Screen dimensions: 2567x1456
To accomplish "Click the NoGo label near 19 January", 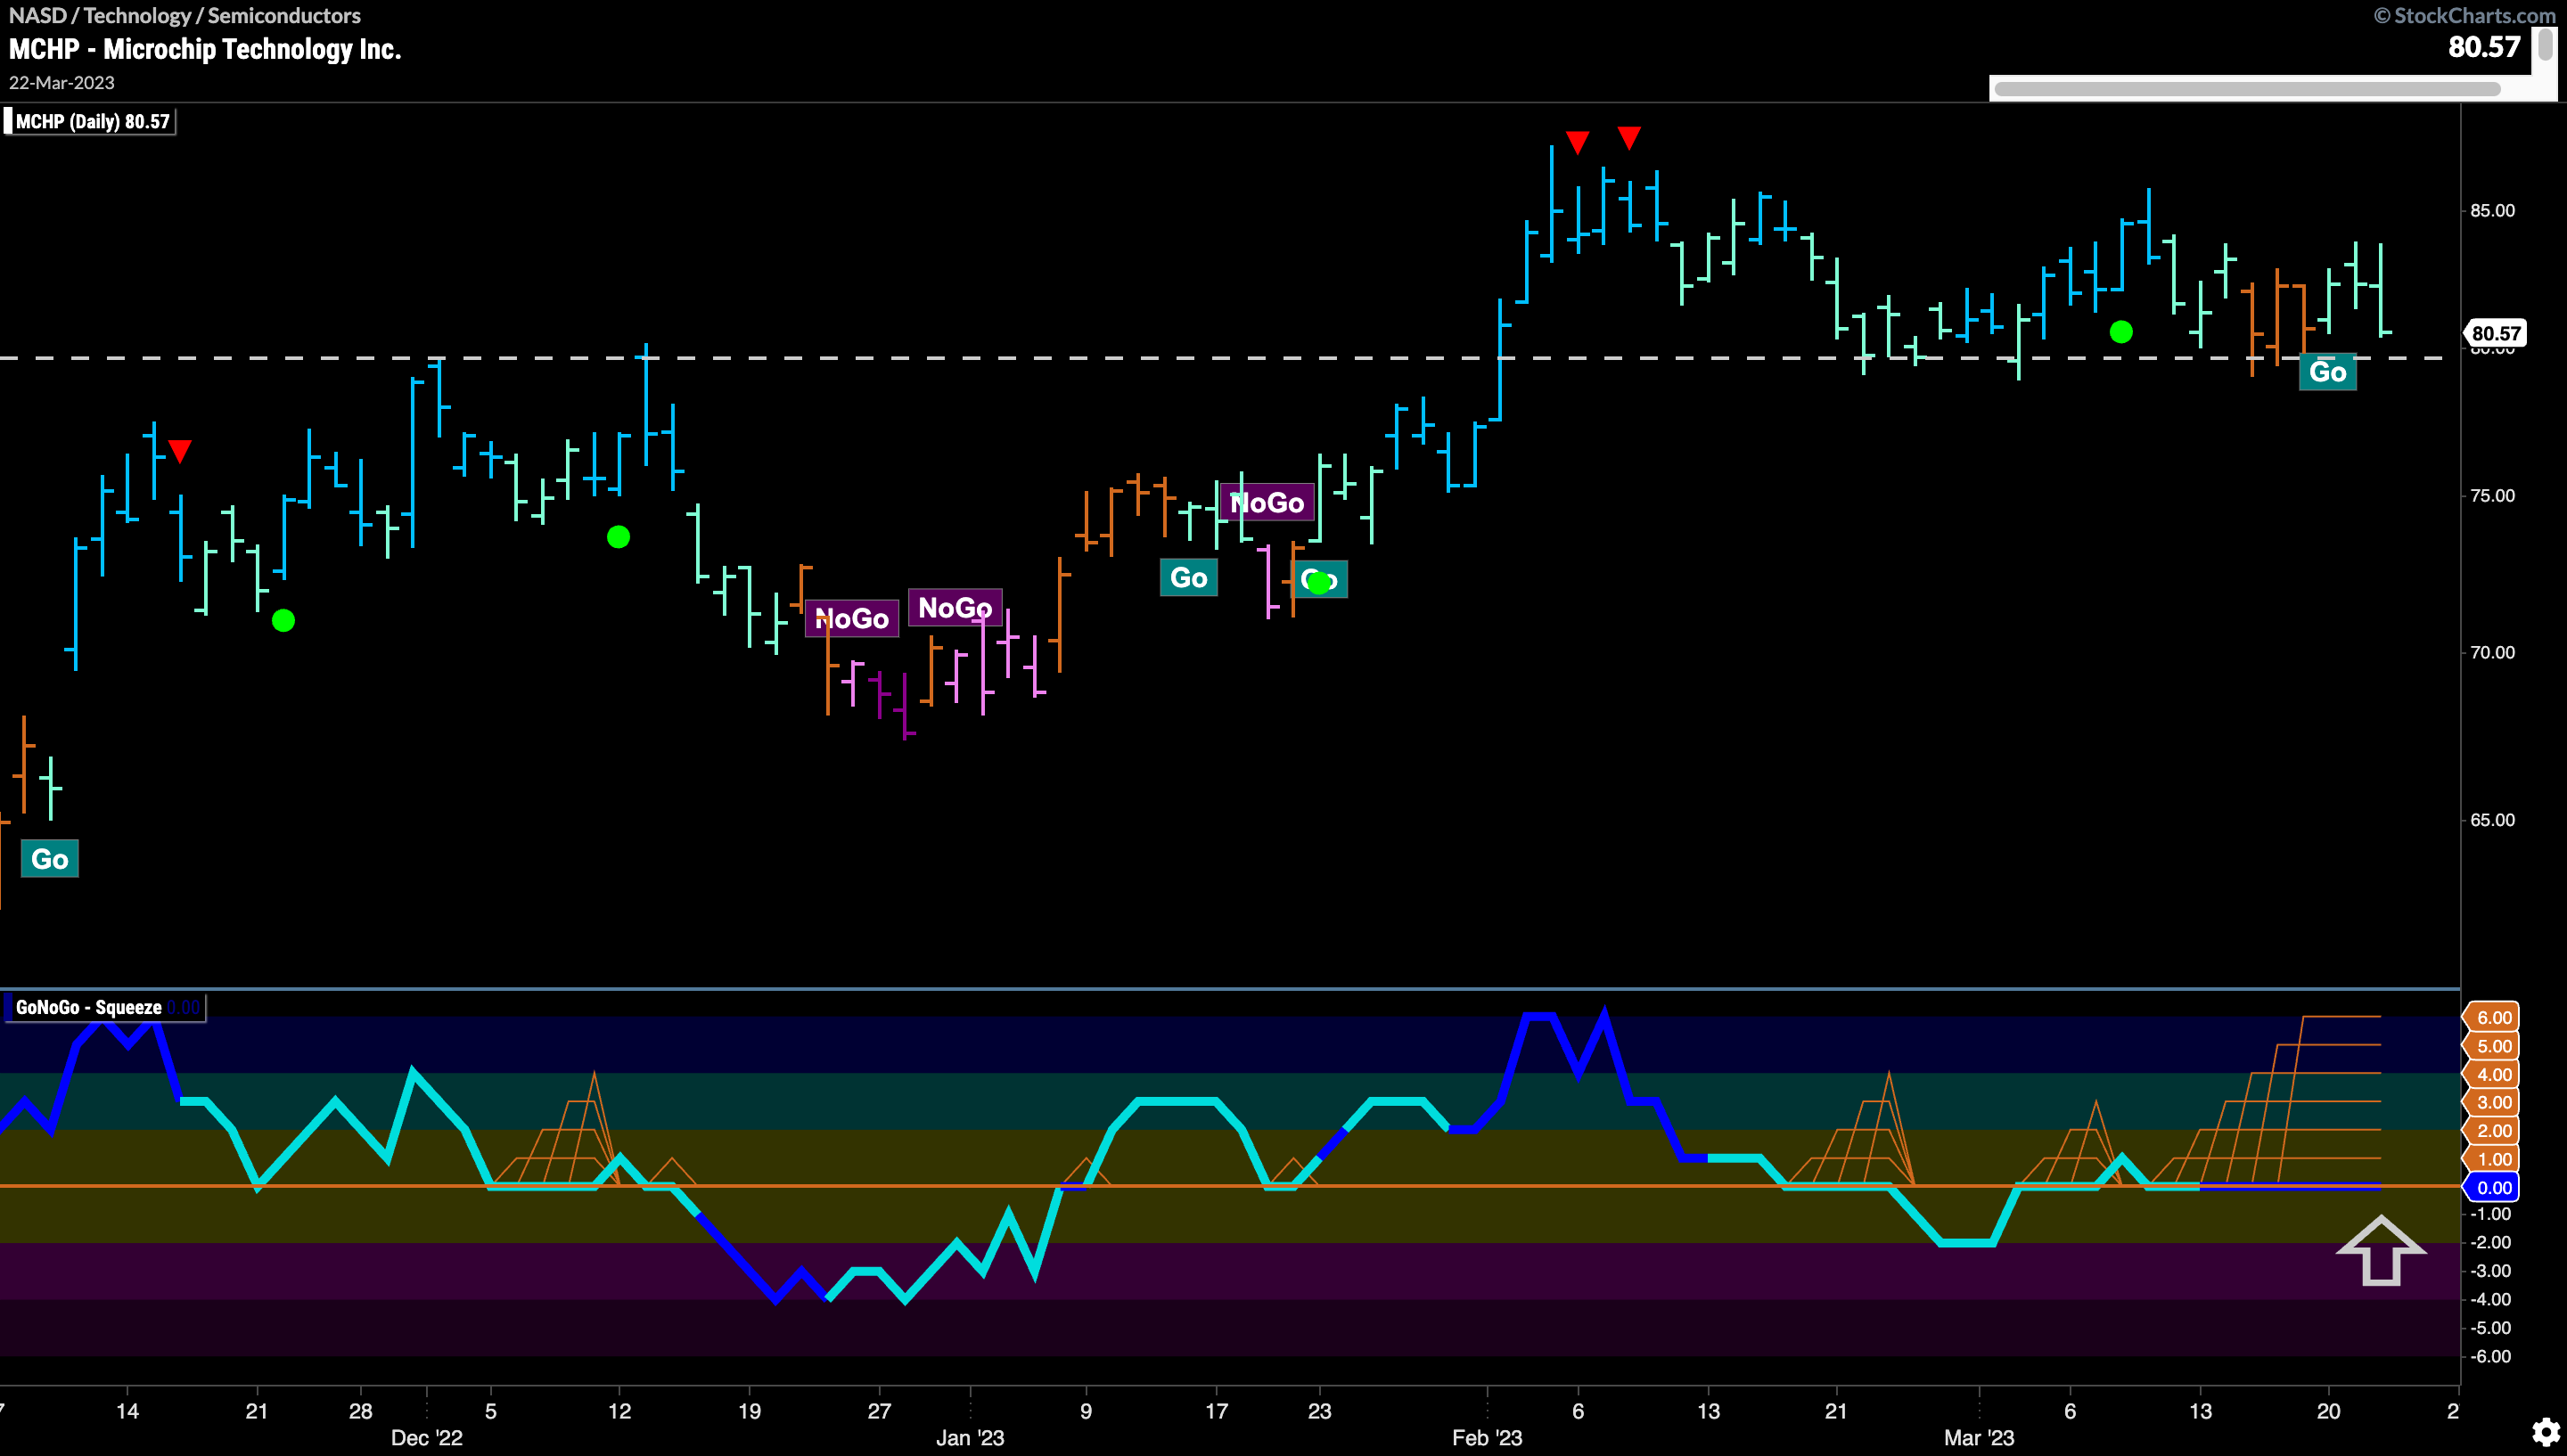I will 1267,503.
